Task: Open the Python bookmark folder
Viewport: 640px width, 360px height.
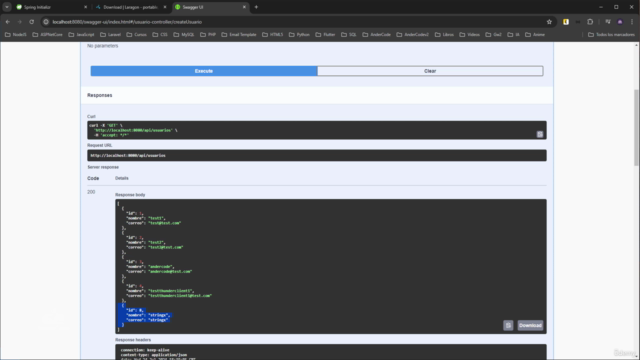Action: [x=299, y=35]
